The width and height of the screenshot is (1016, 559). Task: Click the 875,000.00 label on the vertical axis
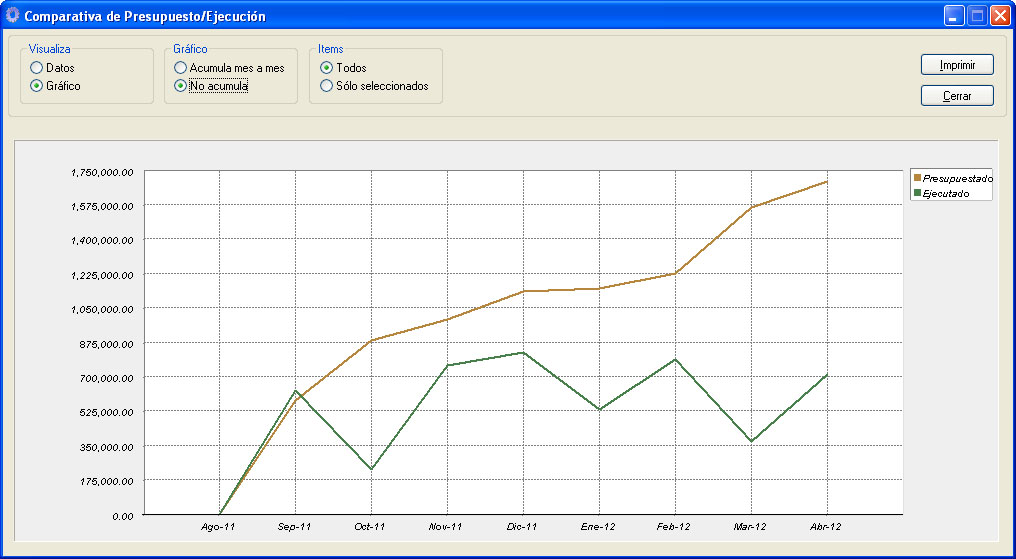point(102,343)
